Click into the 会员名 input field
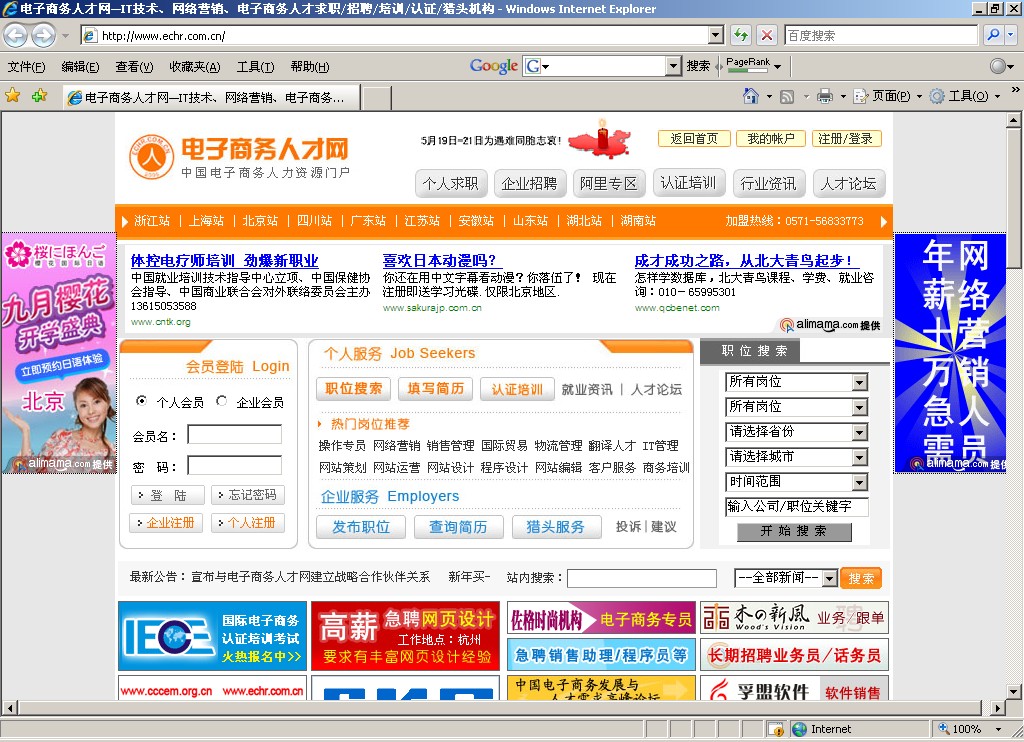This screenshot has height=742, width=1024. (234, 435)
